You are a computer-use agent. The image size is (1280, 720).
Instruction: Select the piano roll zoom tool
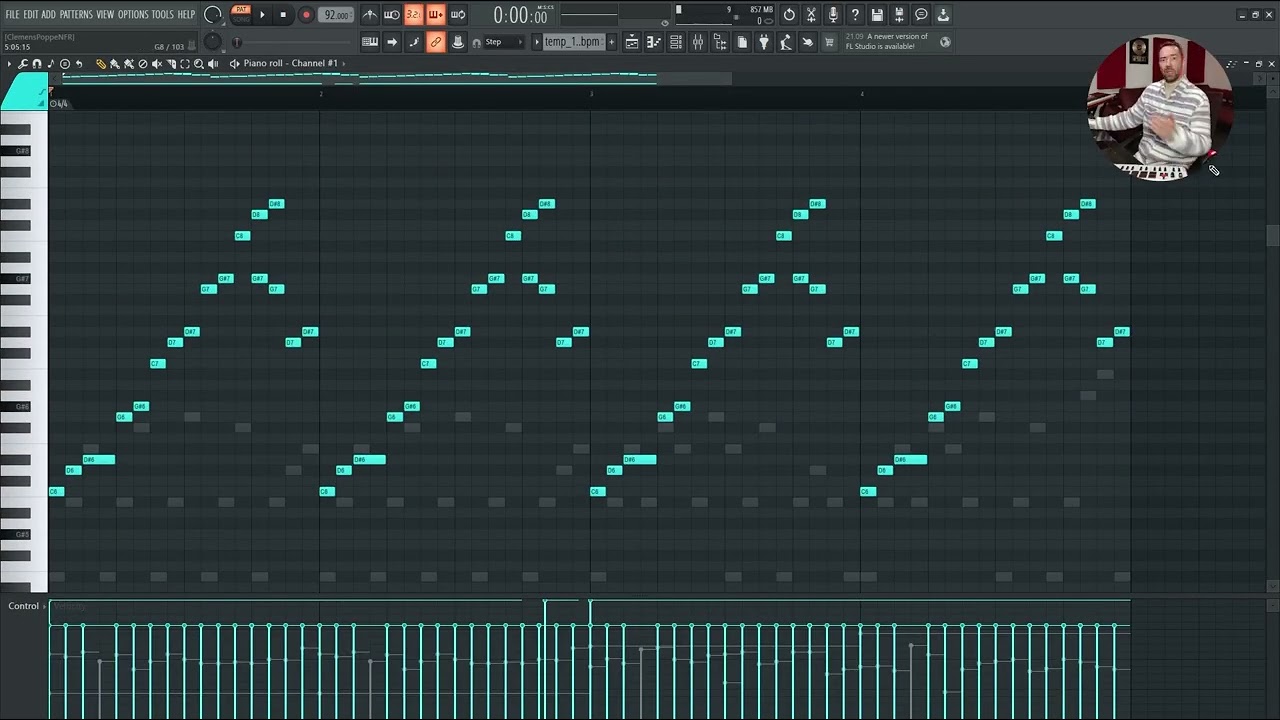(199, 64)
